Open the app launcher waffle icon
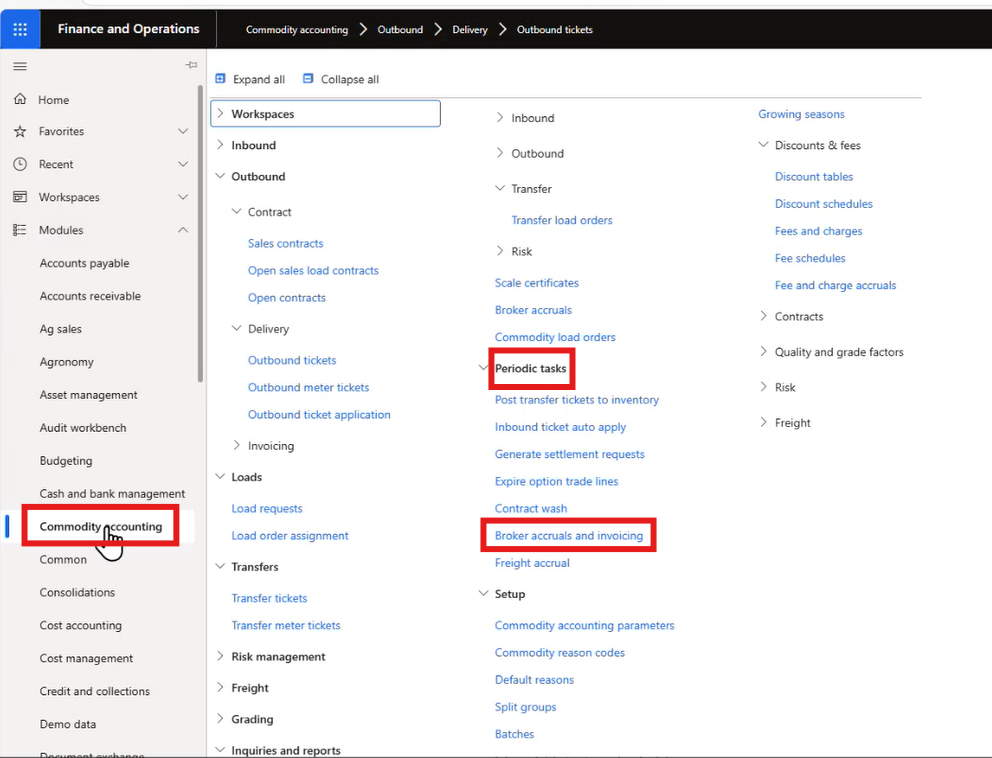 (x=20, y=29)
